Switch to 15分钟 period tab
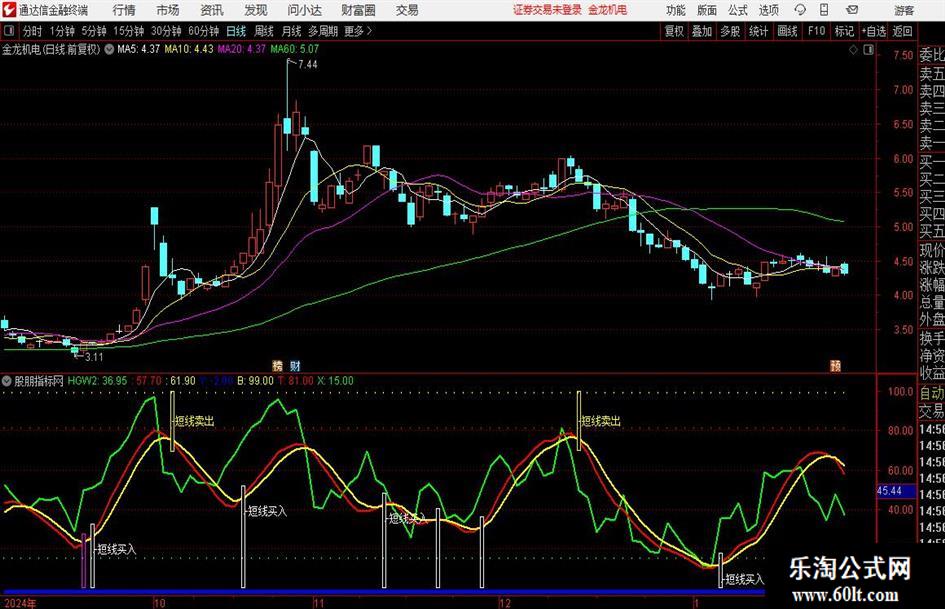Screen dimensions: 945x609 pyautogui.click(x=128, y=31)
